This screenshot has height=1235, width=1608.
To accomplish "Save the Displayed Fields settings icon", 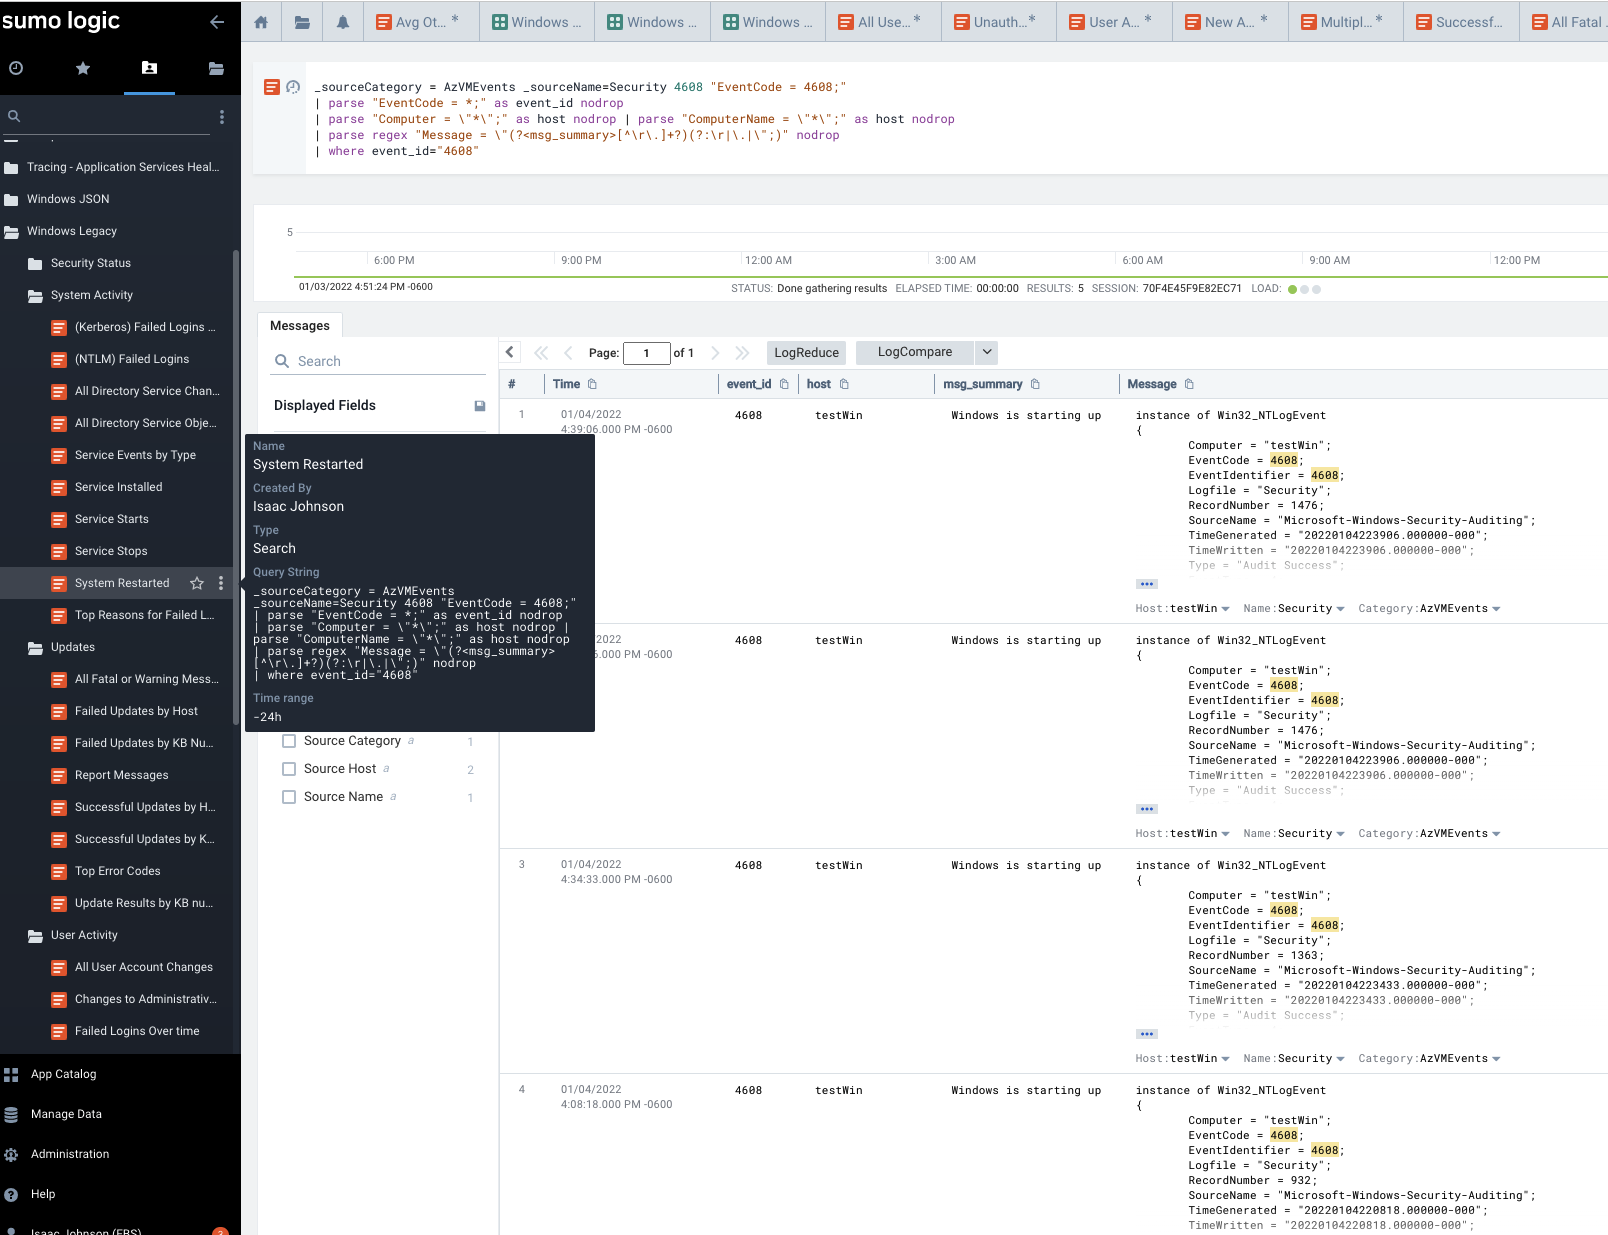I will click(480, 406).
